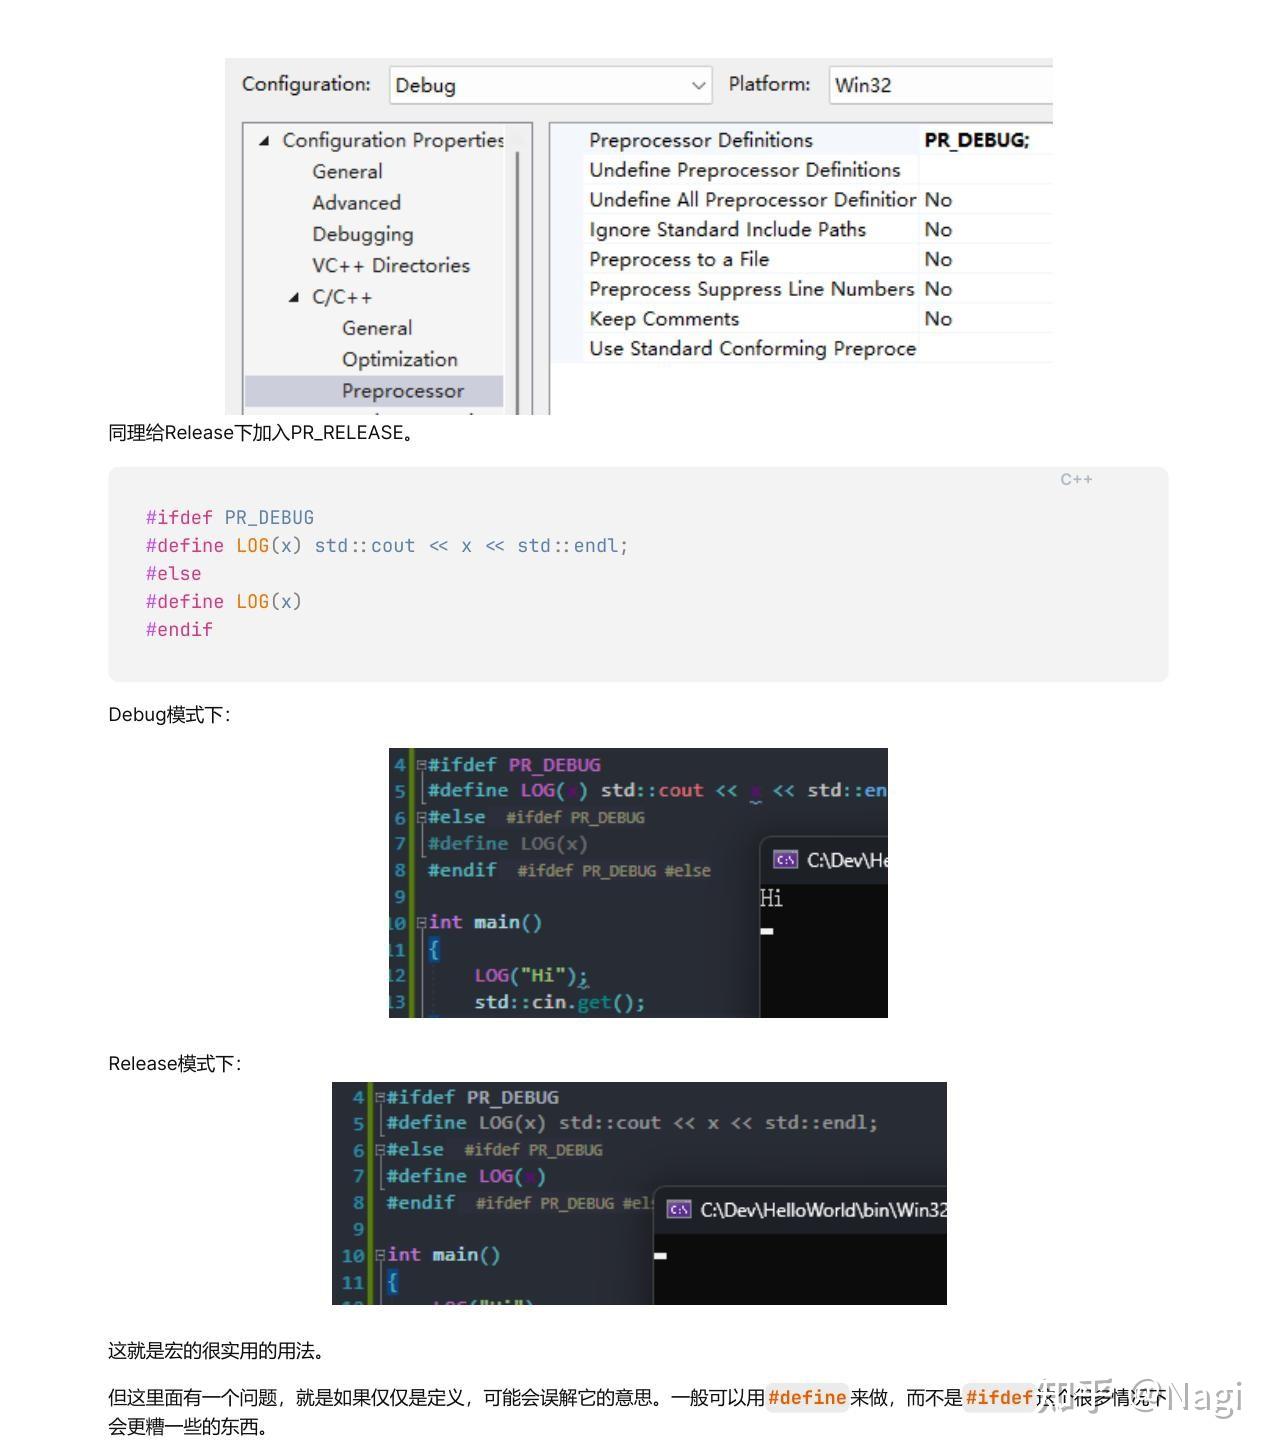Collapse the C/C++ tree node
Screen dimensions: 1275x1452
pos(295,296)
